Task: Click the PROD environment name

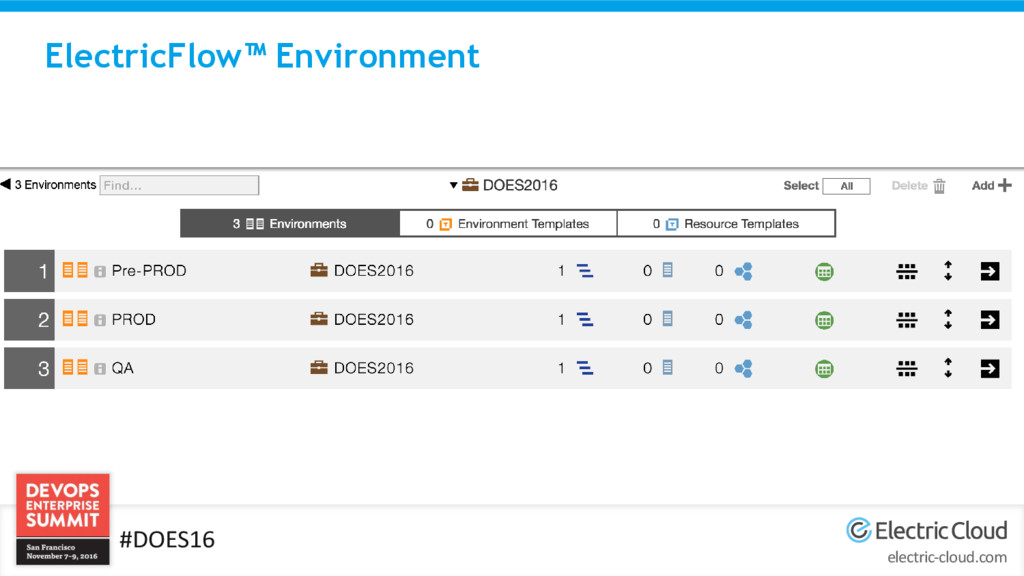Action: tap(134, 320)
